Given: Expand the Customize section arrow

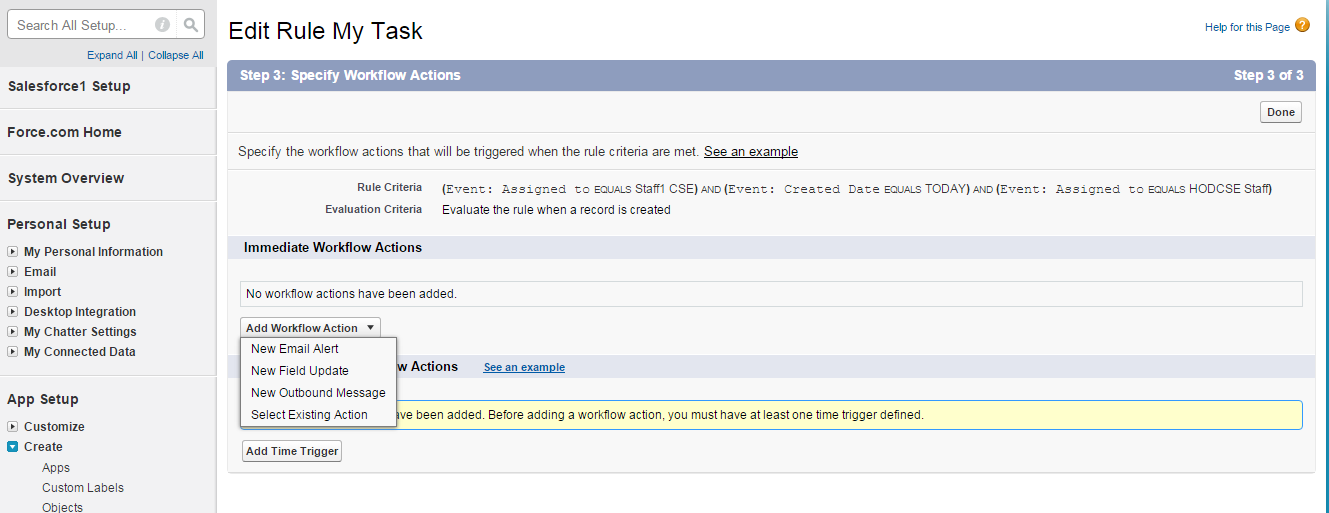Looking at the screenshot, I should point(13,427).
